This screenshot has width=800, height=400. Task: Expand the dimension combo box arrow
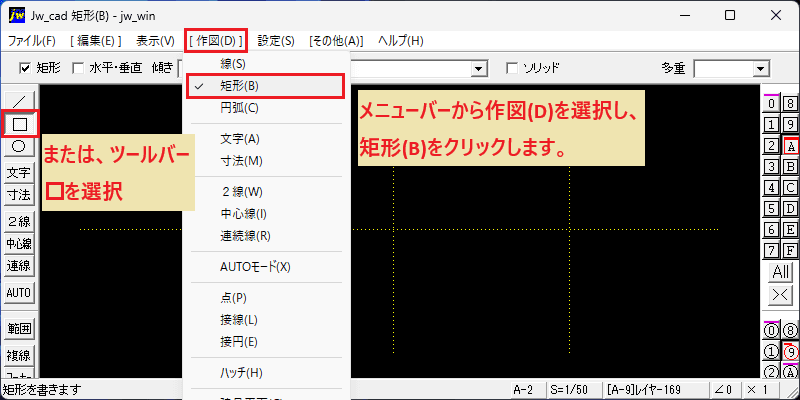[479, 68]
